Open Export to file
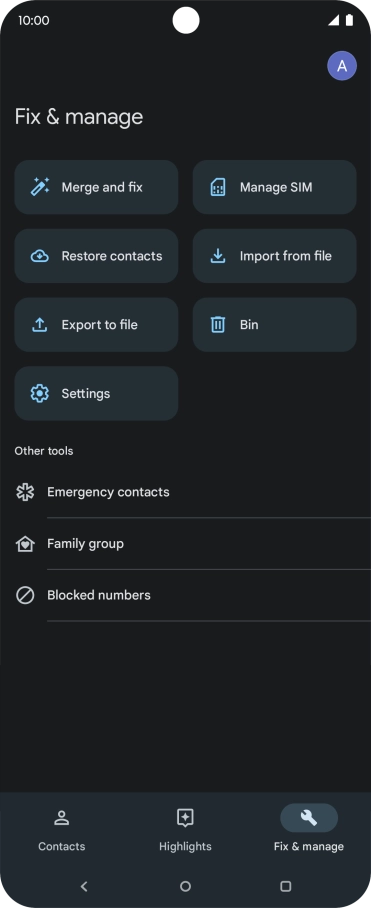The height and width of the screenshot is (908, 371). [x=96, y=325]
